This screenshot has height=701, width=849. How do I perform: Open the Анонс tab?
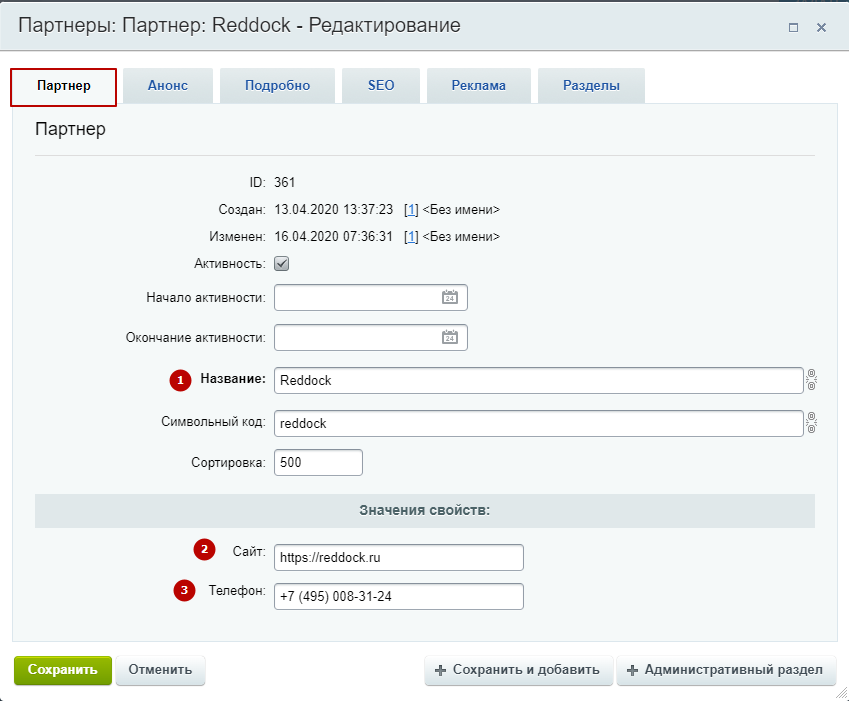tap(168, 86)
